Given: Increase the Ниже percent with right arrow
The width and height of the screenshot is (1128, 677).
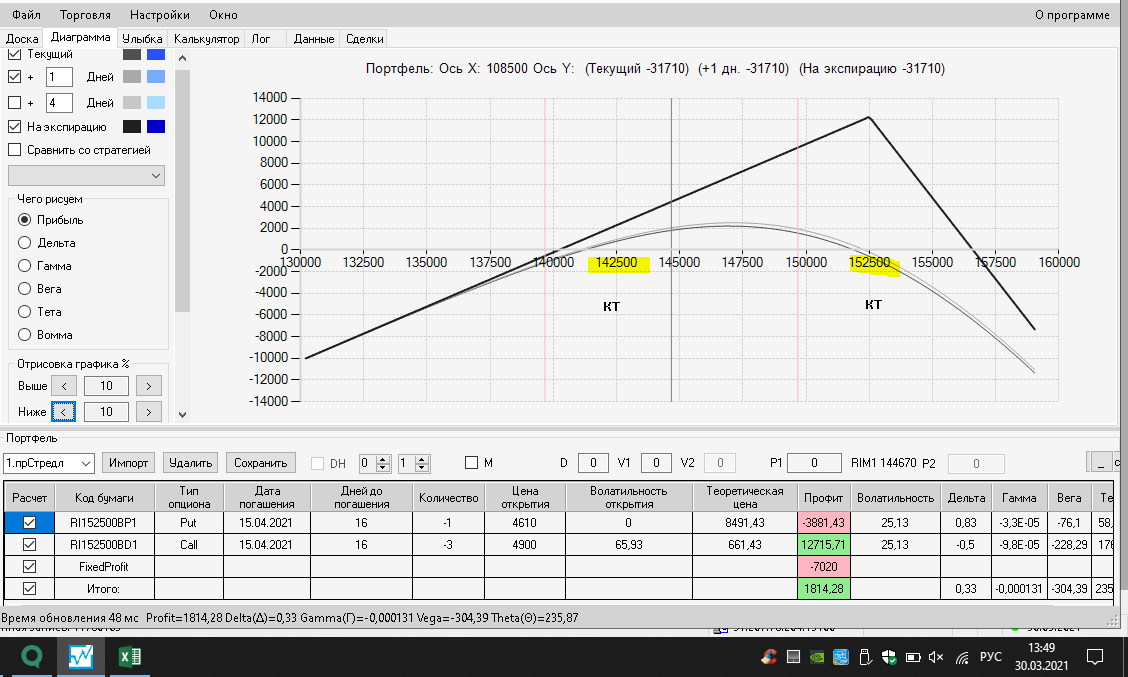Looking at the screenshot, I should coord(148,412).
